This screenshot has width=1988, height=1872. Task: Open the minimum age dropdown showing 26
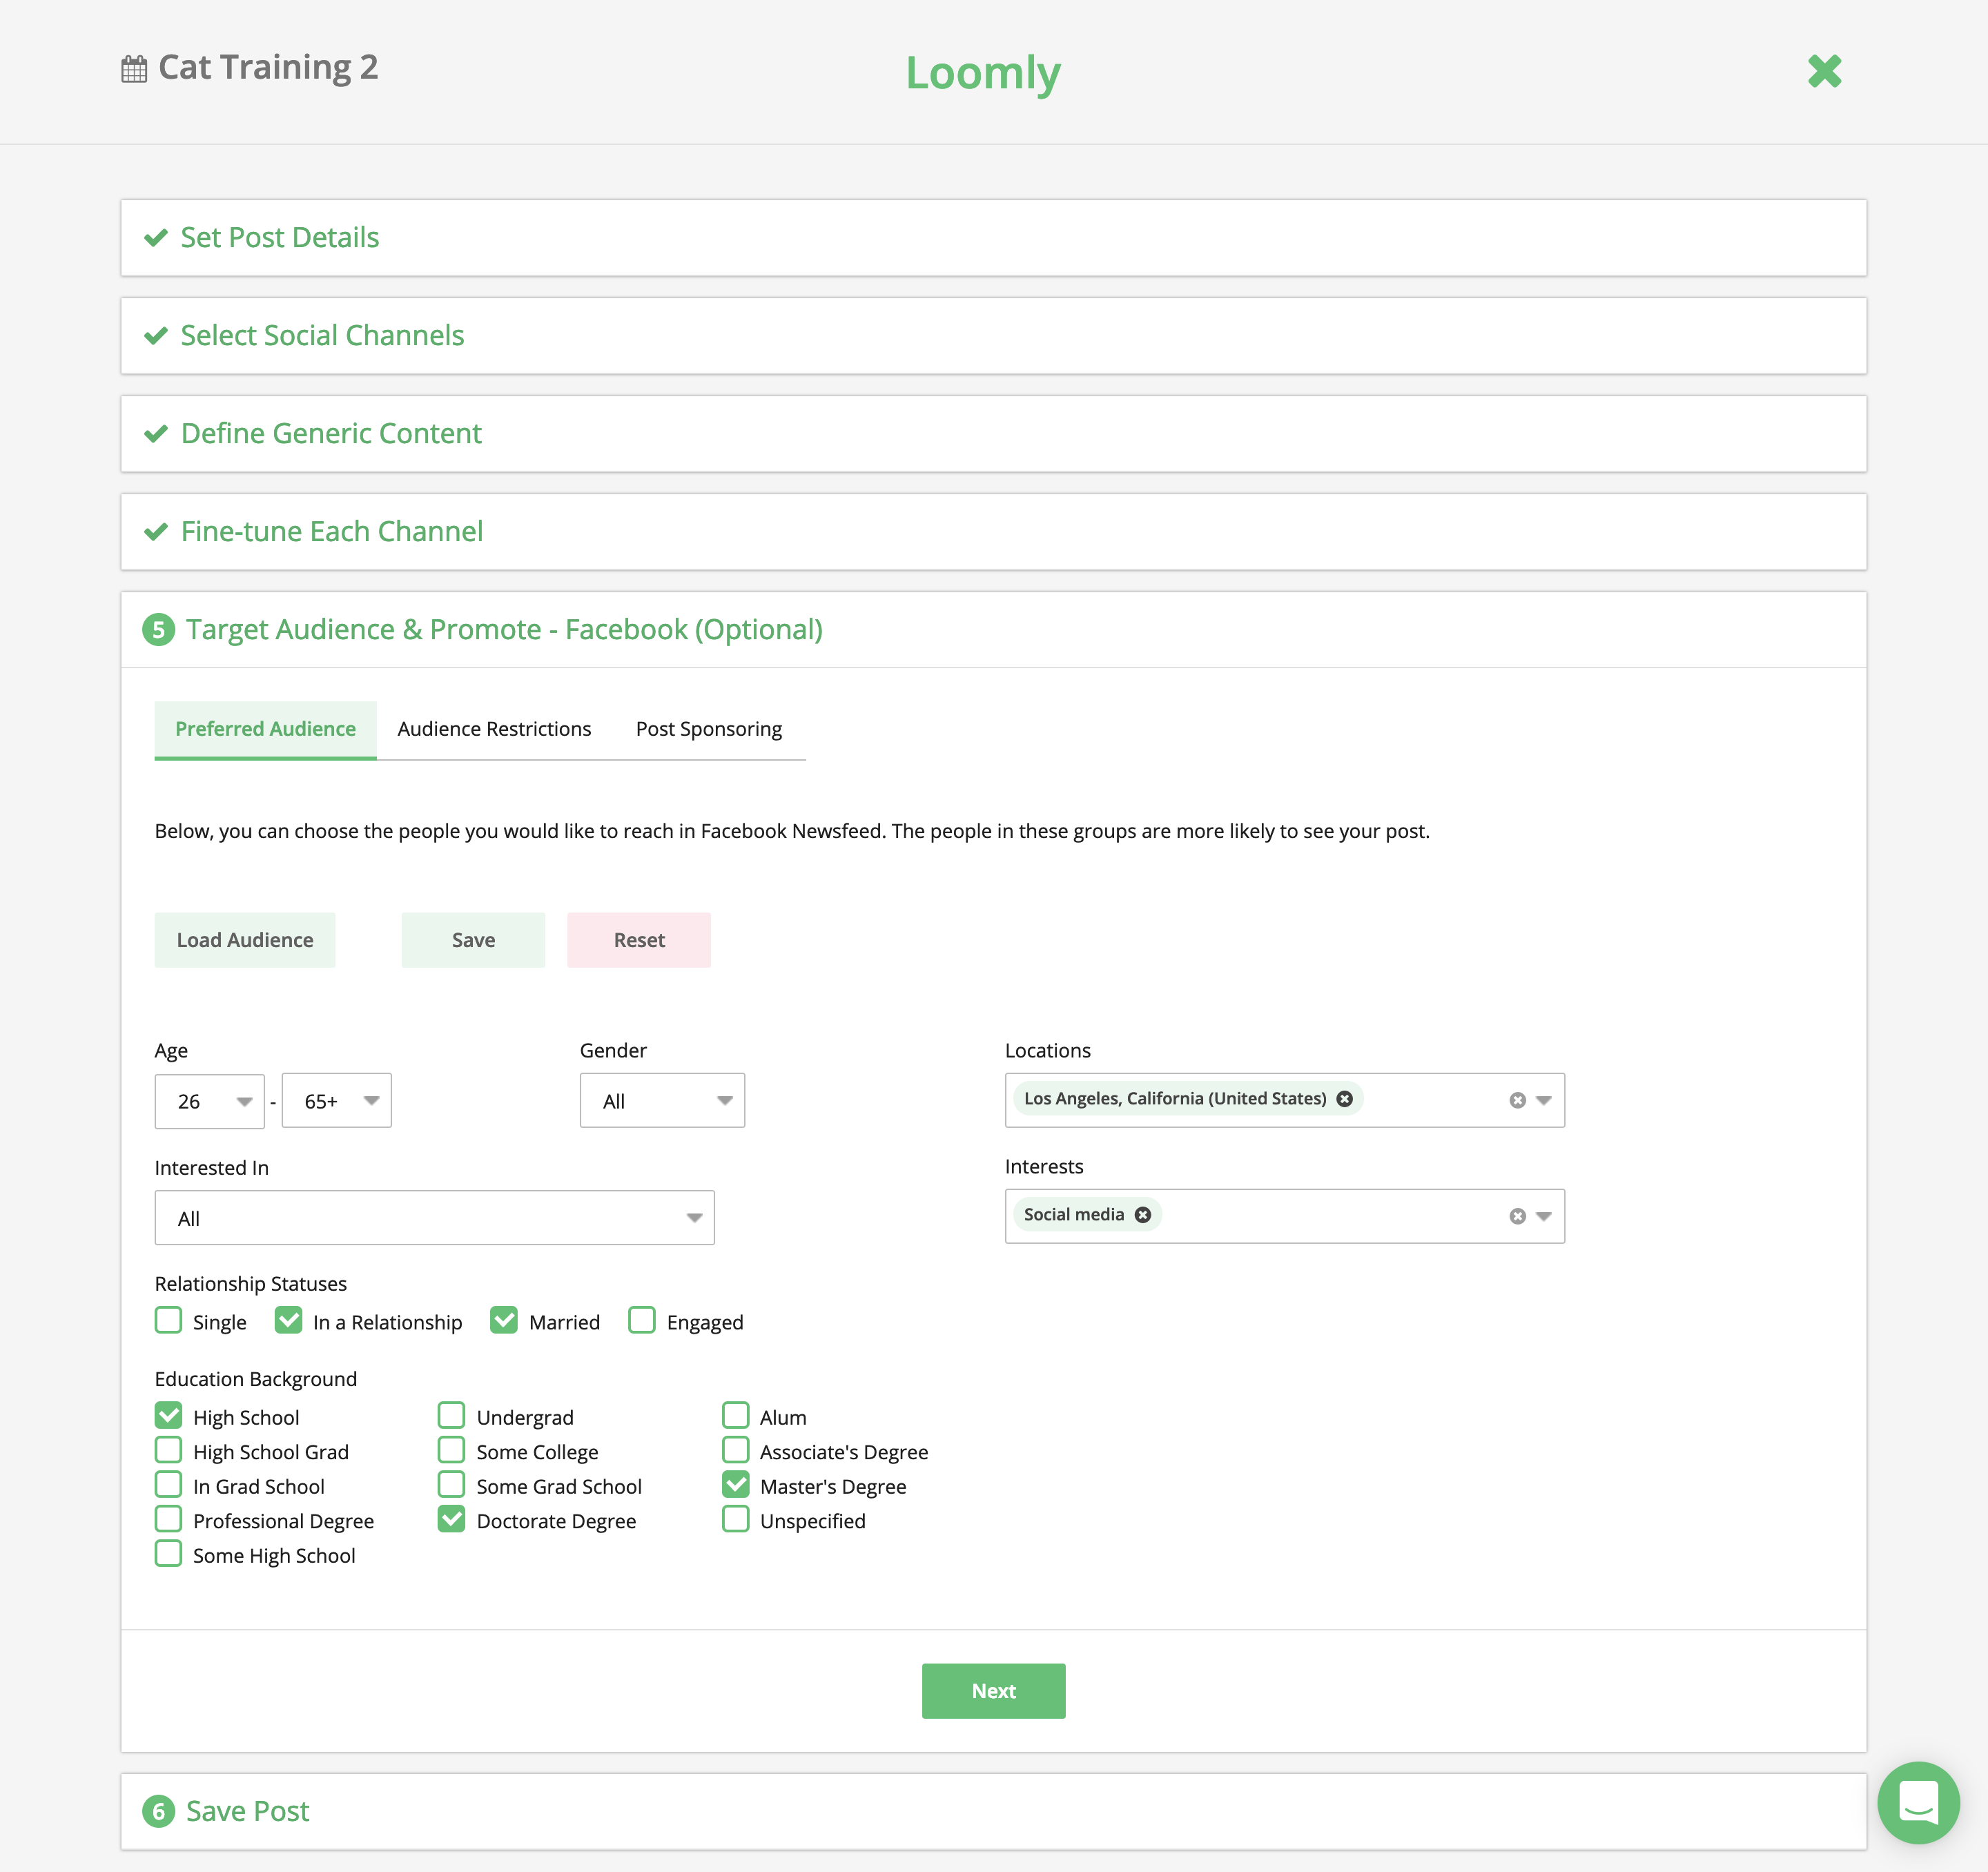(x=209, y=1101)
